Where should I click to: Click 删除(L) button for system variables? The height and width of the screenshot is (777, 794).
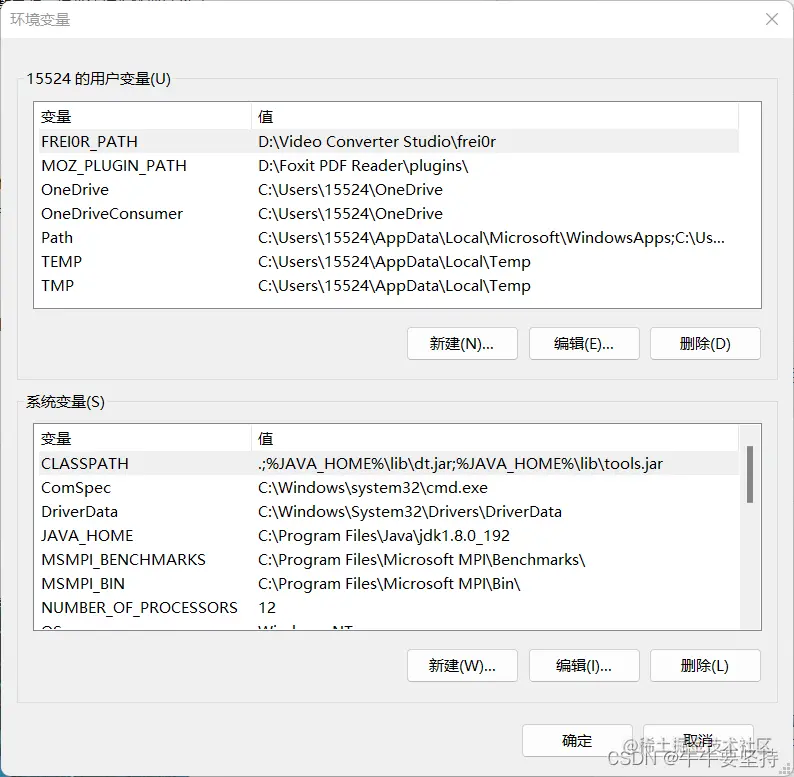tap(705, 666)
